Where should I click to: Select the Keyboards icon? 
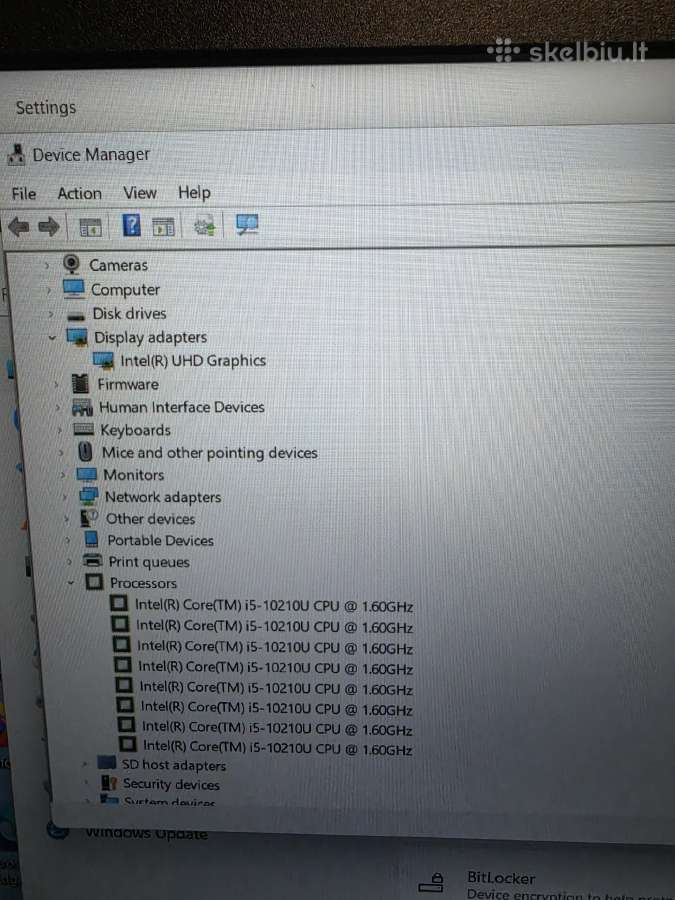[x=84, y=429]
